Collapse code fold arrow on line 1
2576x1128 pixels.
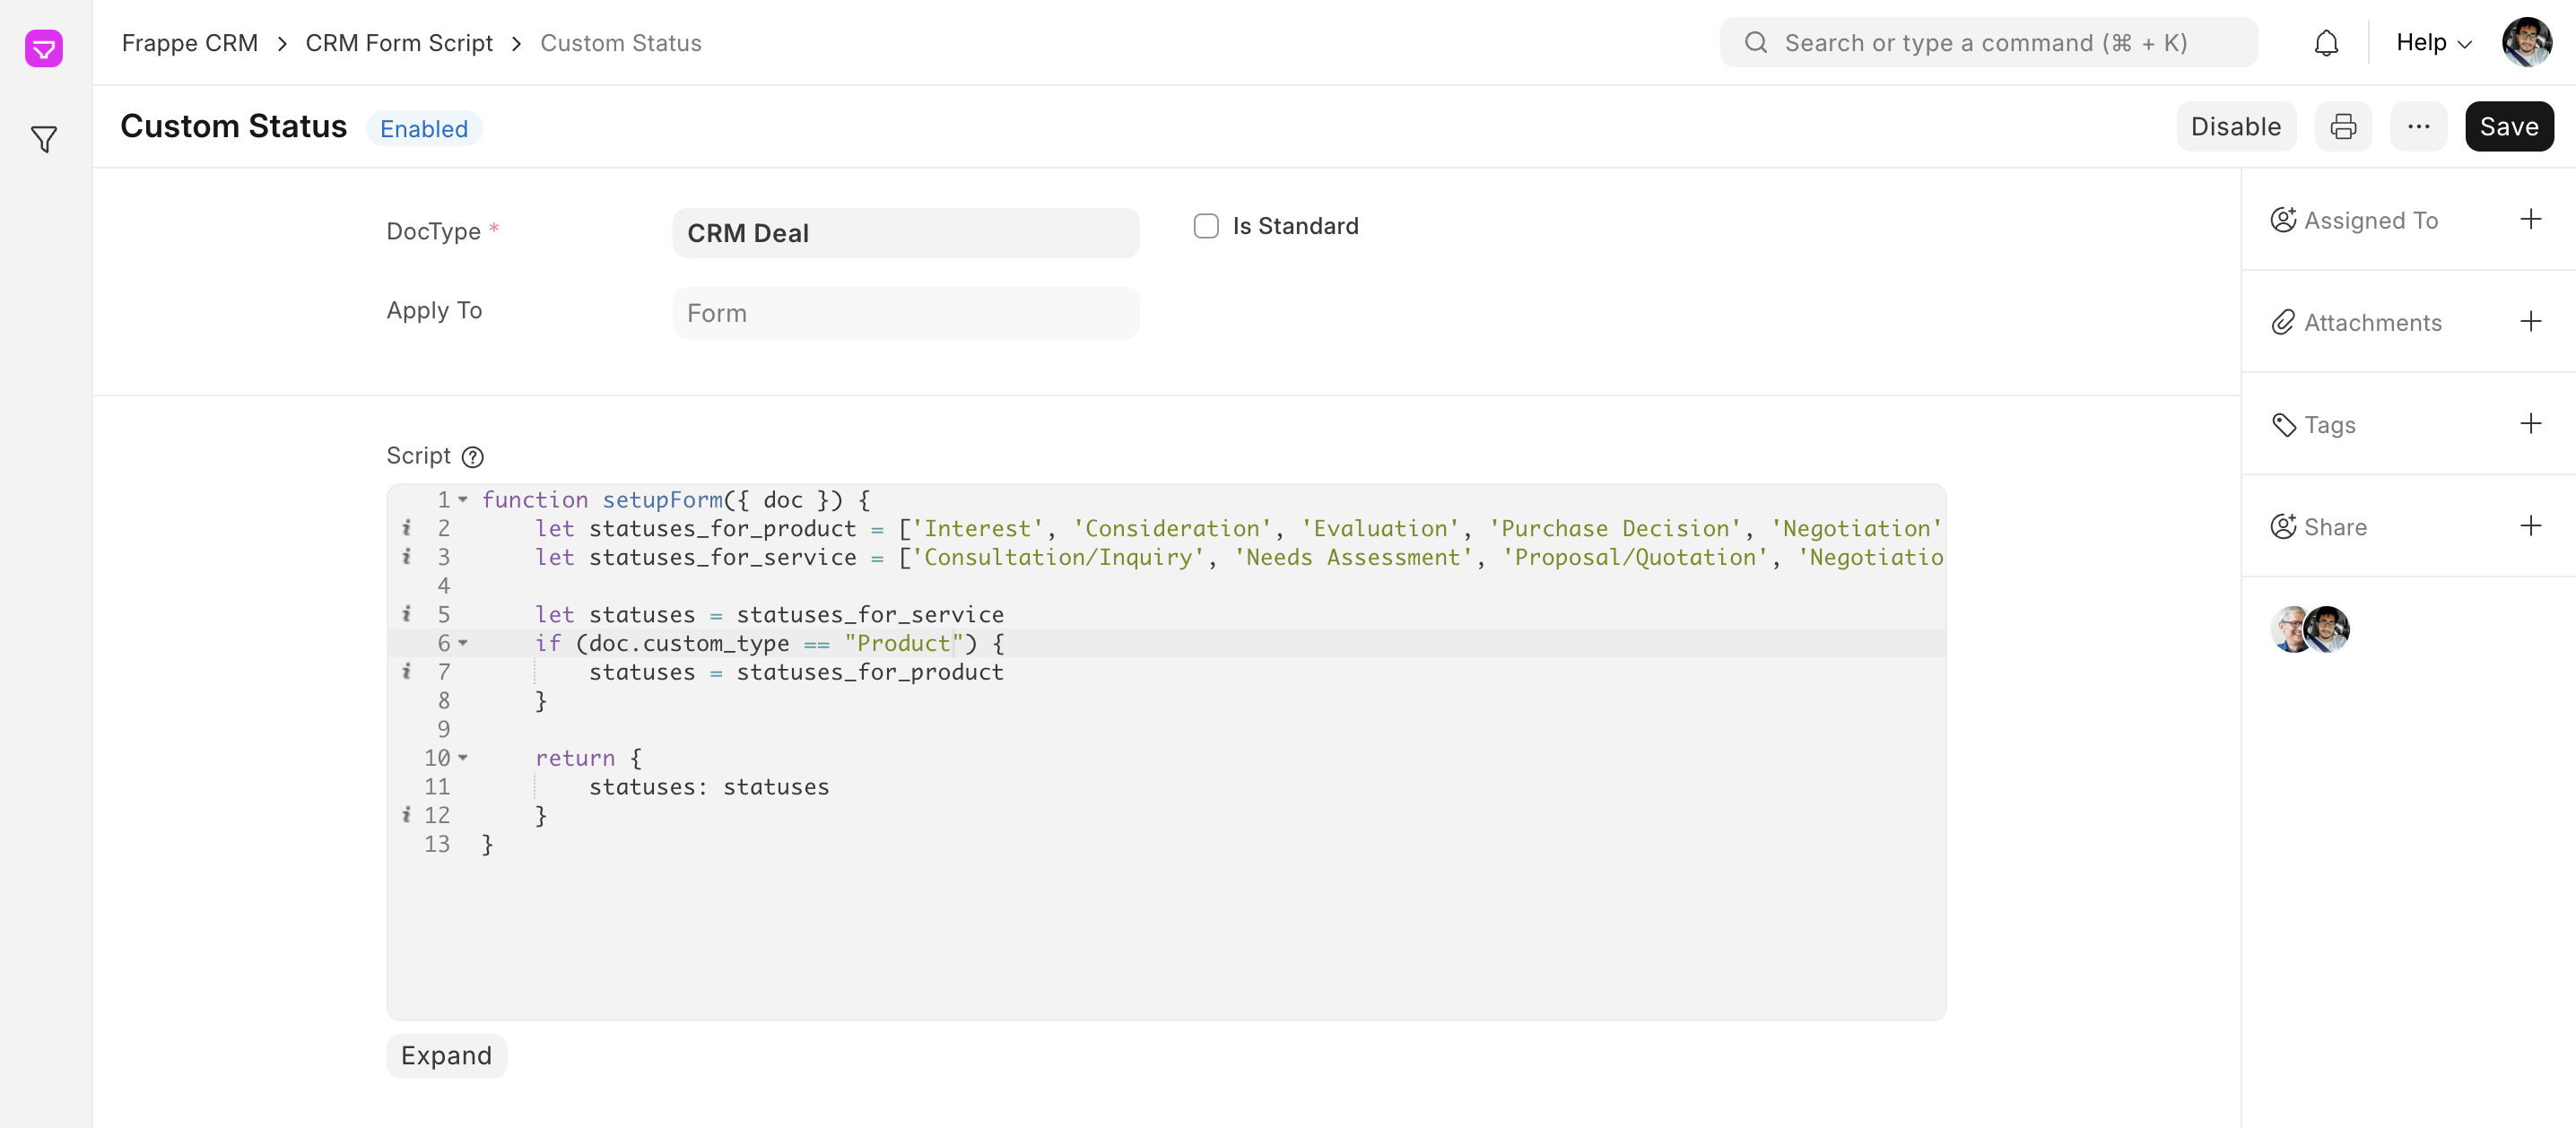point(463,500)
